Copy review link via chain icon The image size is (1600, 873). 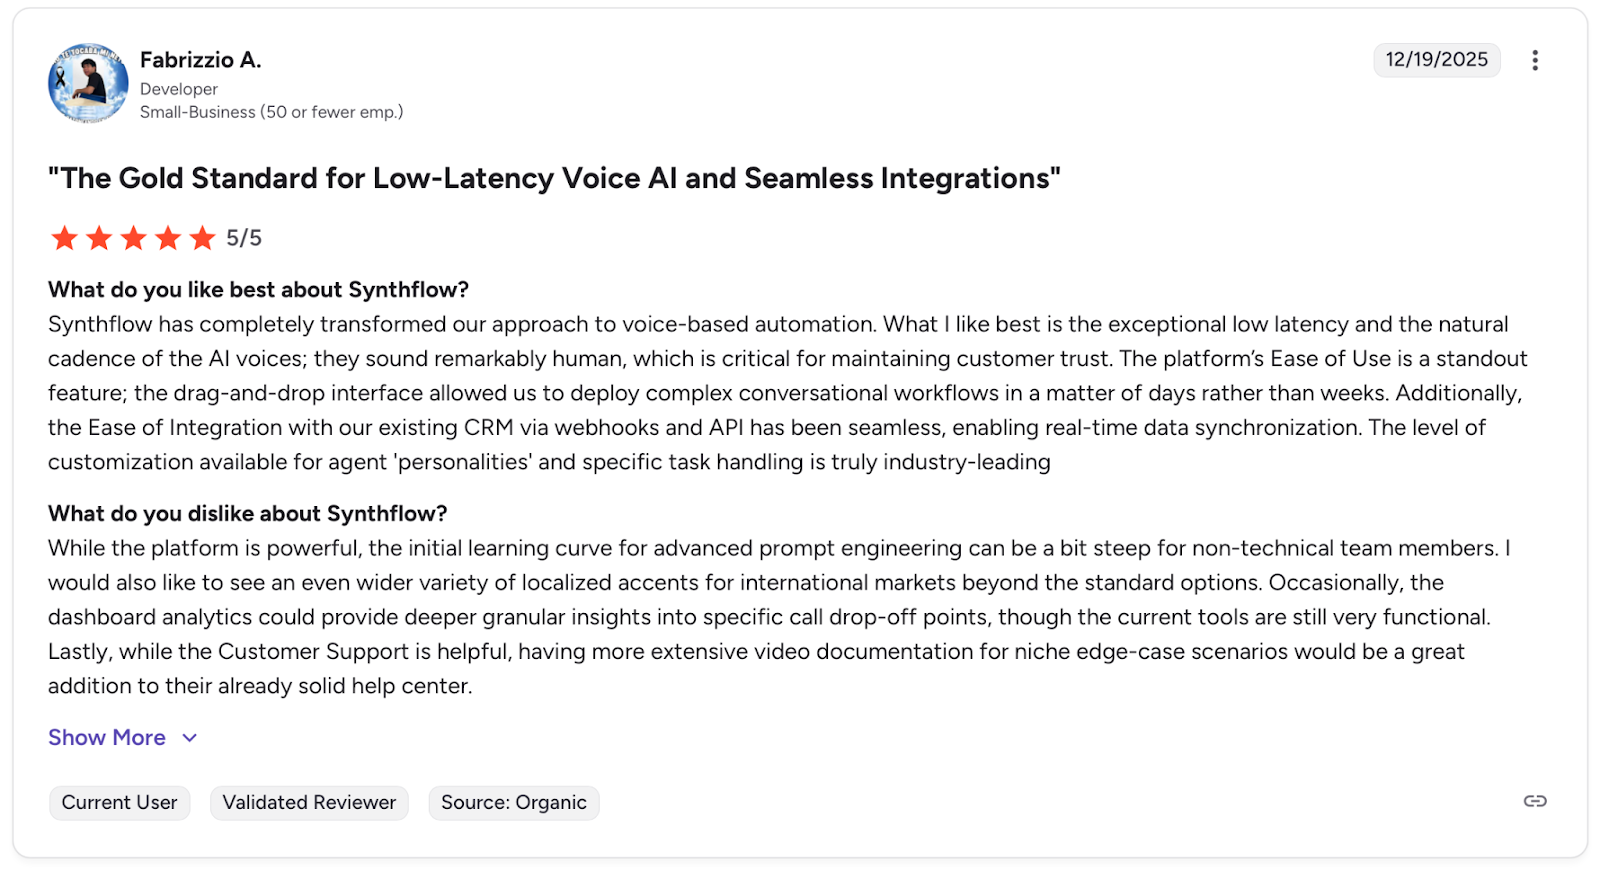click(x=1535, y=801)
